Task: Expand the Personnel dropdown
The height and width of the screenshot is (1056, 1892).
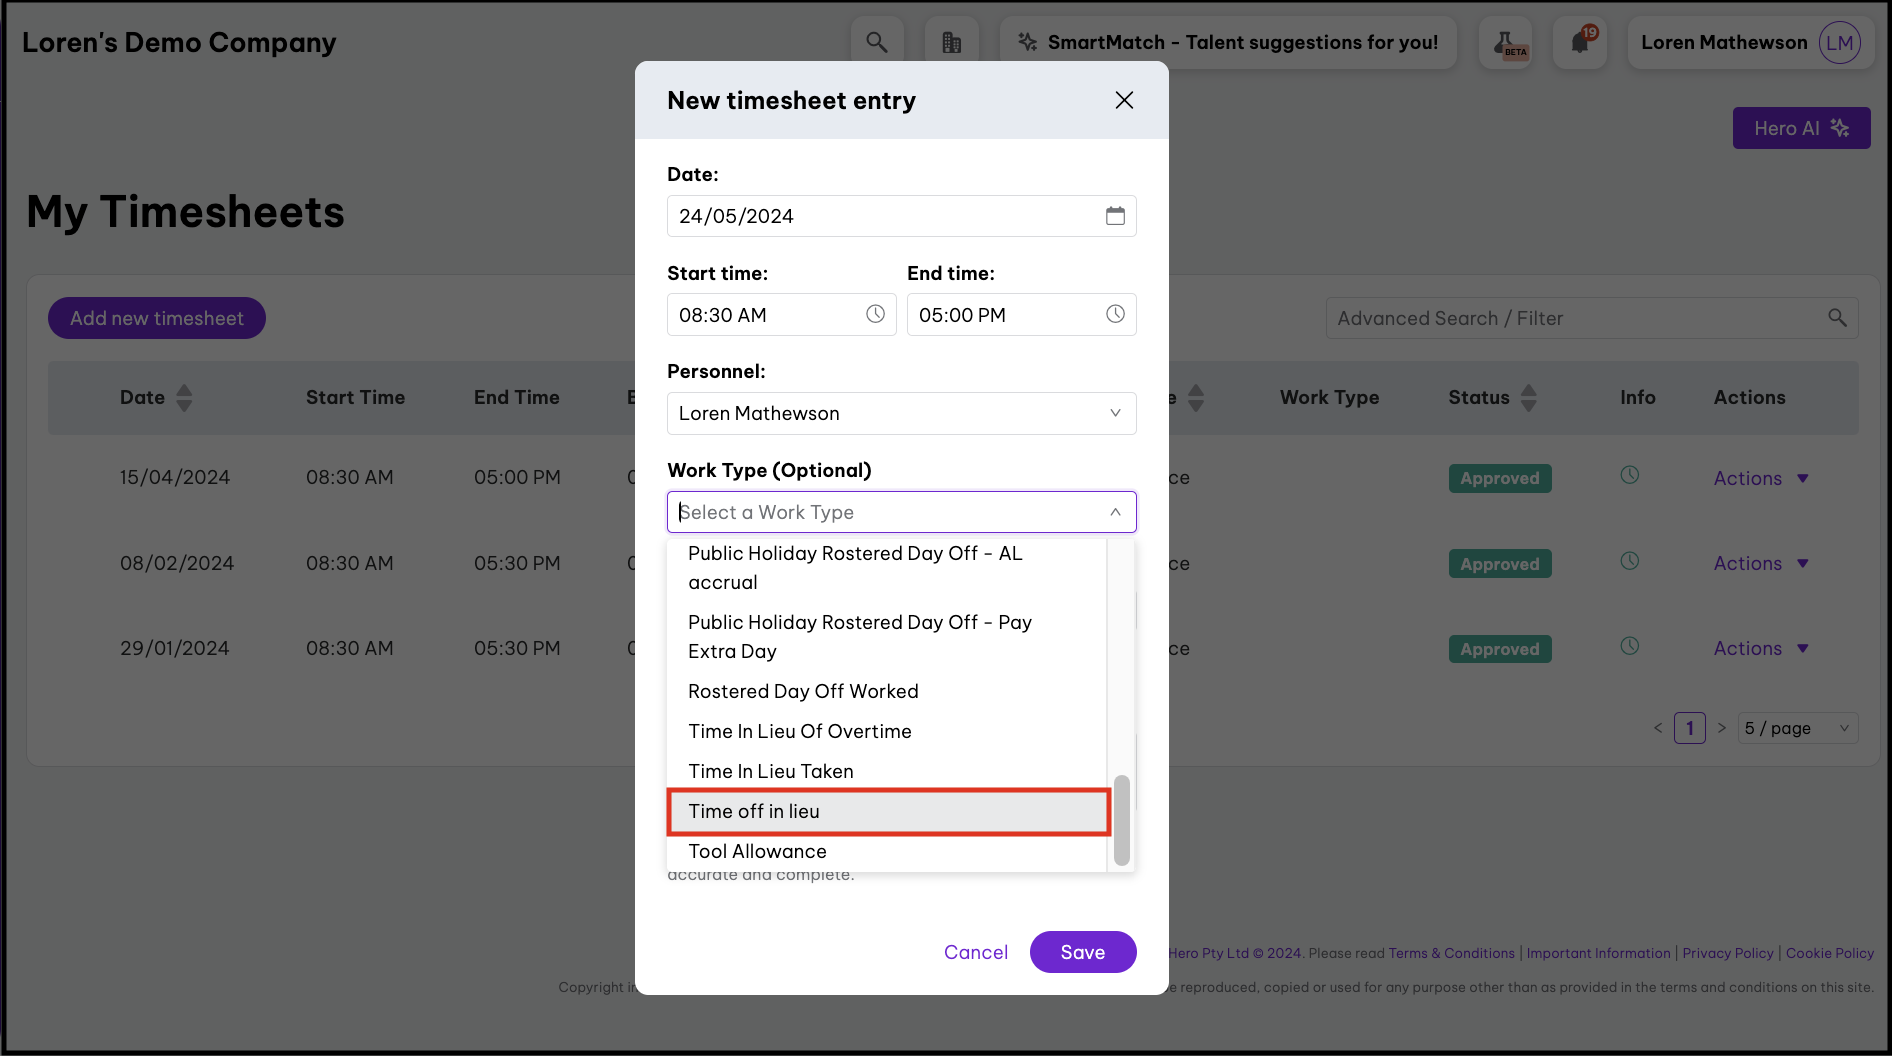Action: coord(1115,413)
